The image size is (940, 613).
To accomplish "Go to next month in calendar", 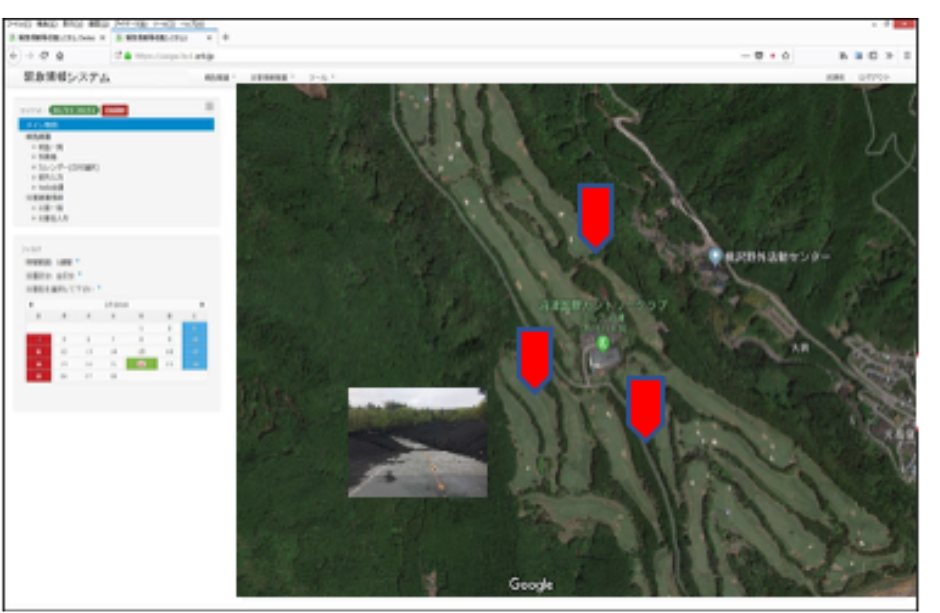I will pyautogui.click(x=202, y=304).
